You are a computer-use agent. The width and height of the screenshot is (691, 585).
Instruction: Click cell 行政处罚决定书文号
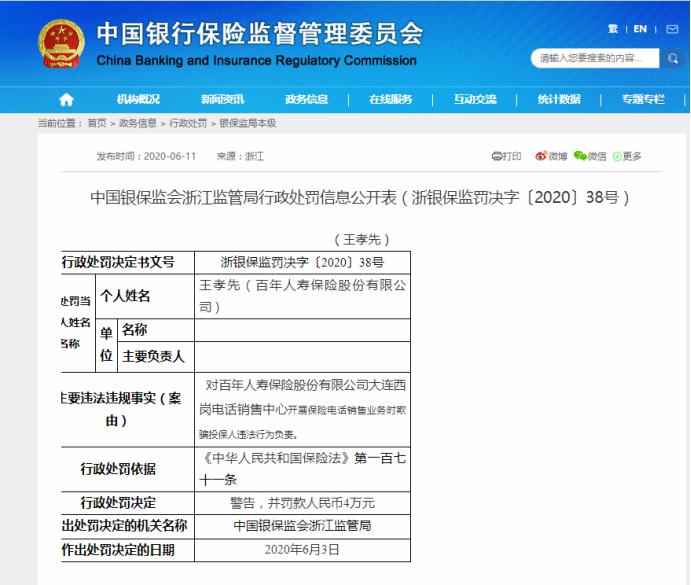click(128, 262)
